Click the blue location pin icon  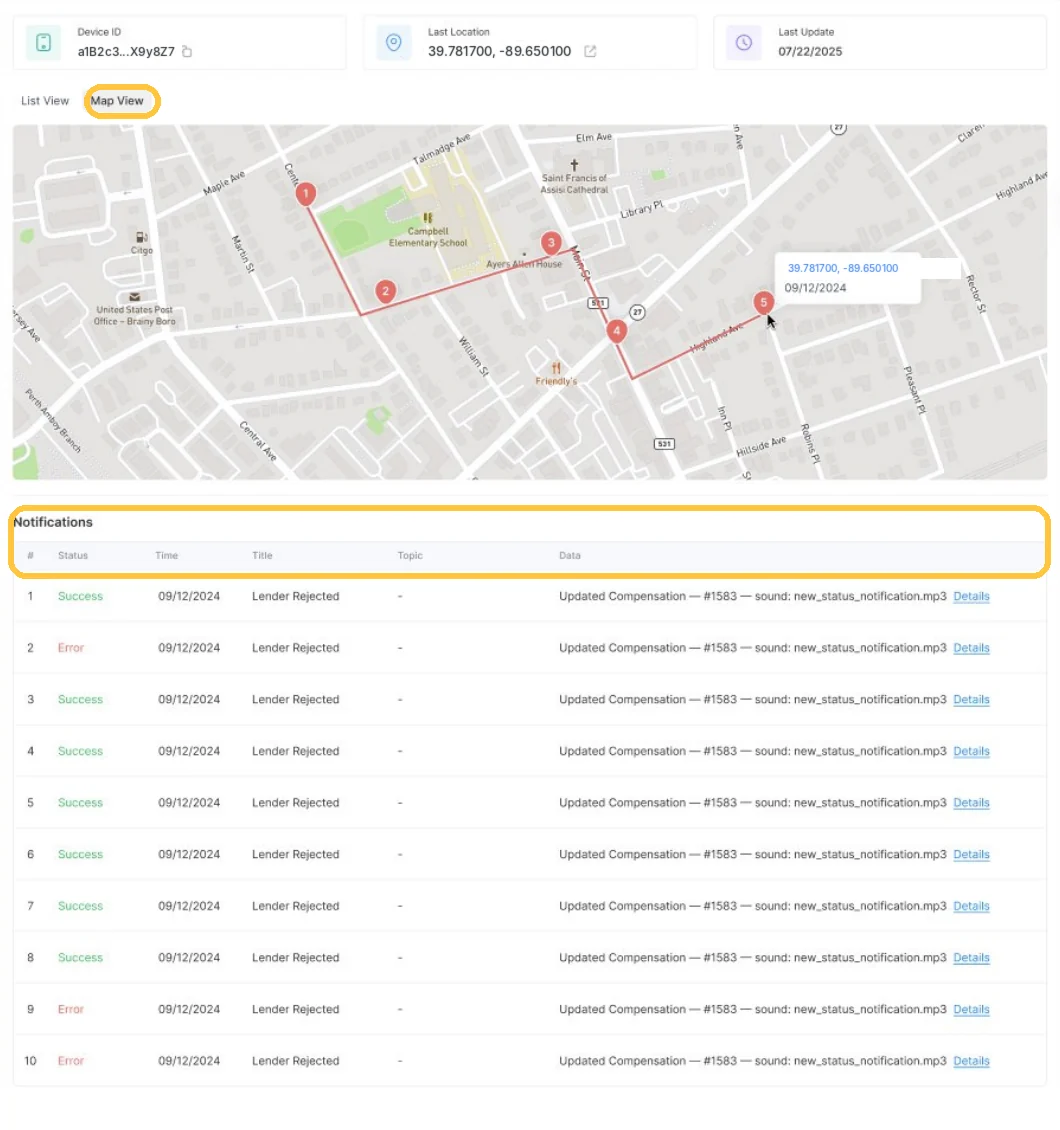coord(393,43)
